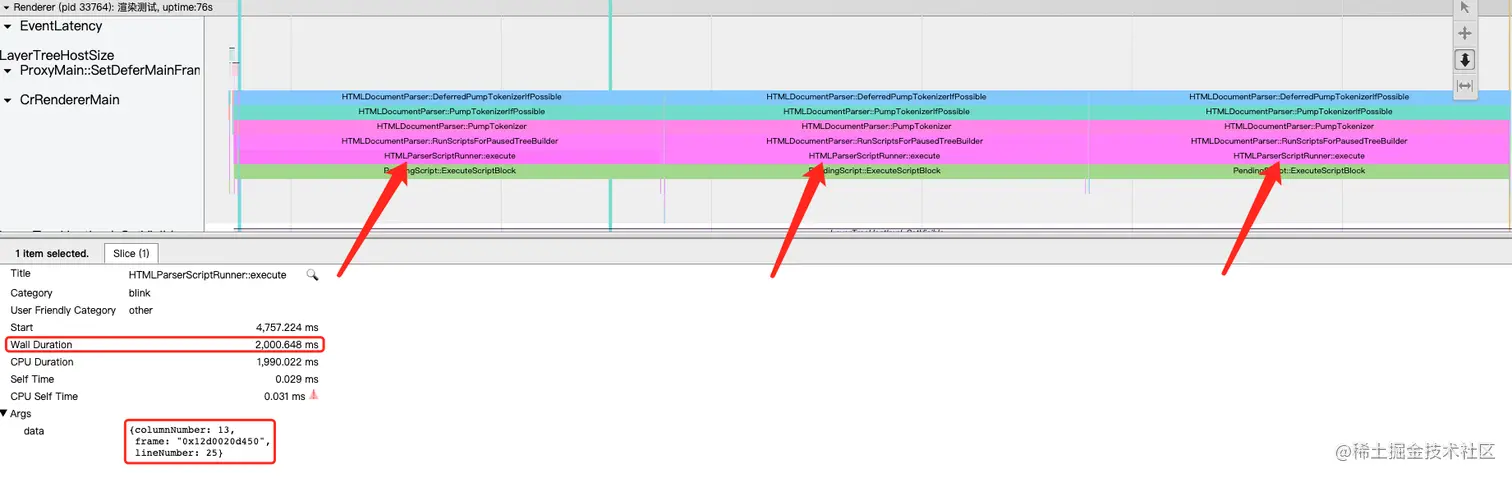Click the "User Friendly Category" label

click(x=63, y=310)
